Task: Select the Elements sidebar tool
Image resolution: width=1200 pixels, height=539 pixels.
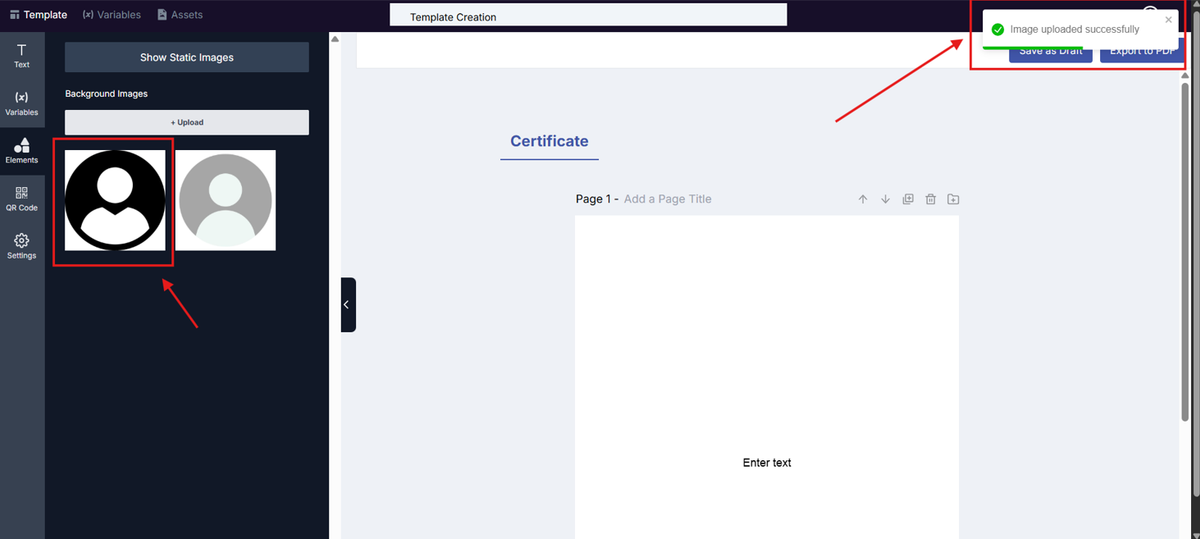Action: coord(22,151)
